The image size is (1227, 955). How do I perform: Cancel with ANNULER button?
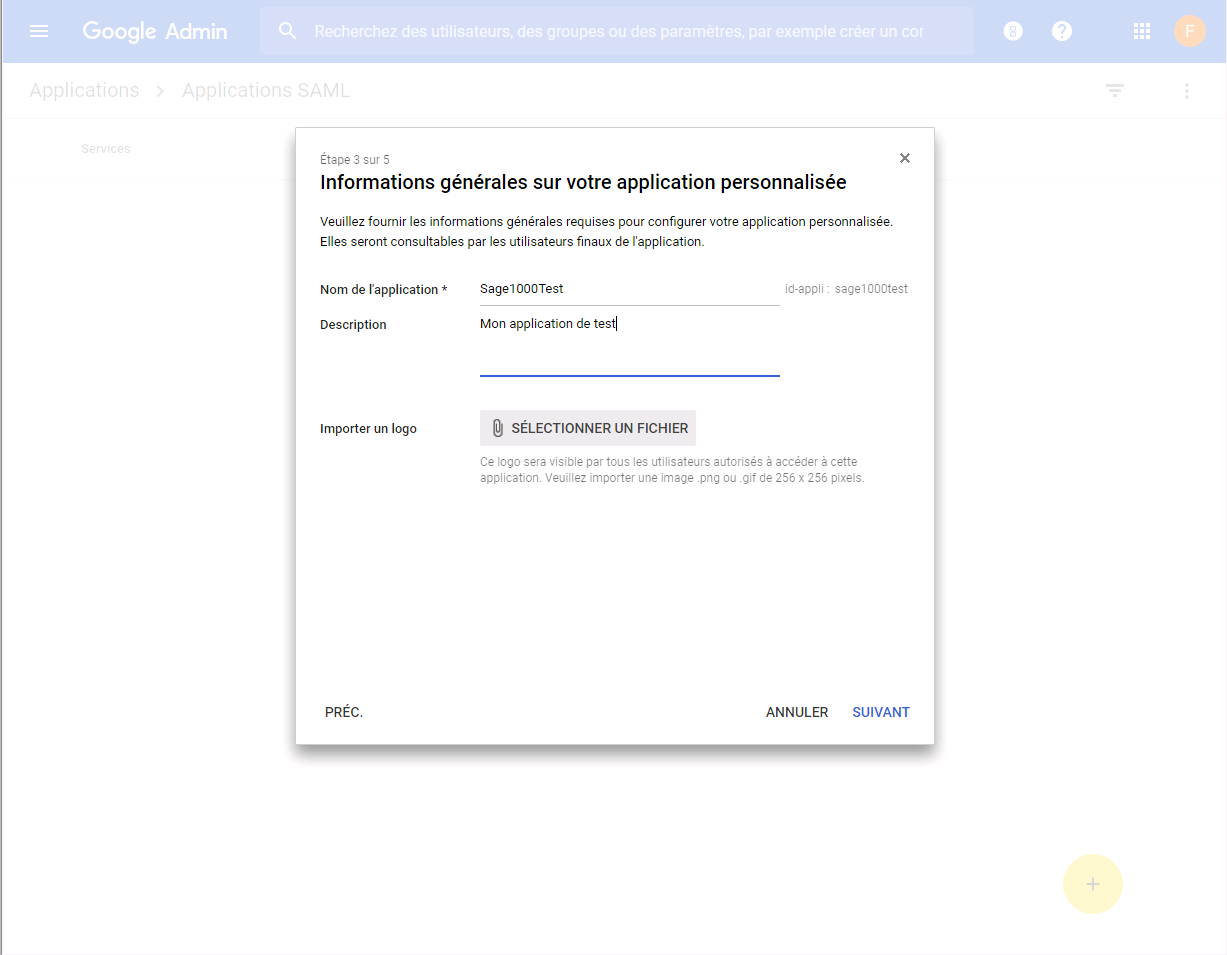tap(797, 712)
